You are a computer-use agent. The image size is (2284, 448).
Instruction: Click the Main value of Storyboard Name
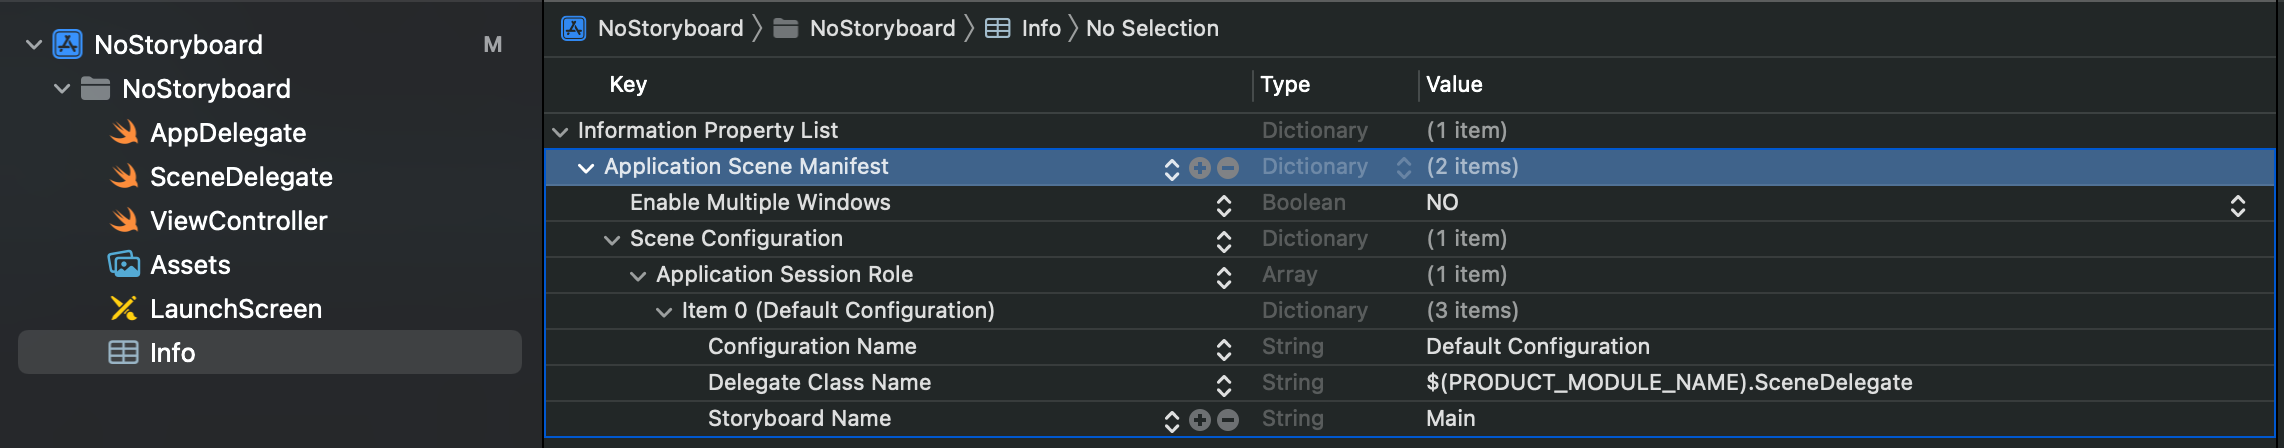tap(1450, 418)
